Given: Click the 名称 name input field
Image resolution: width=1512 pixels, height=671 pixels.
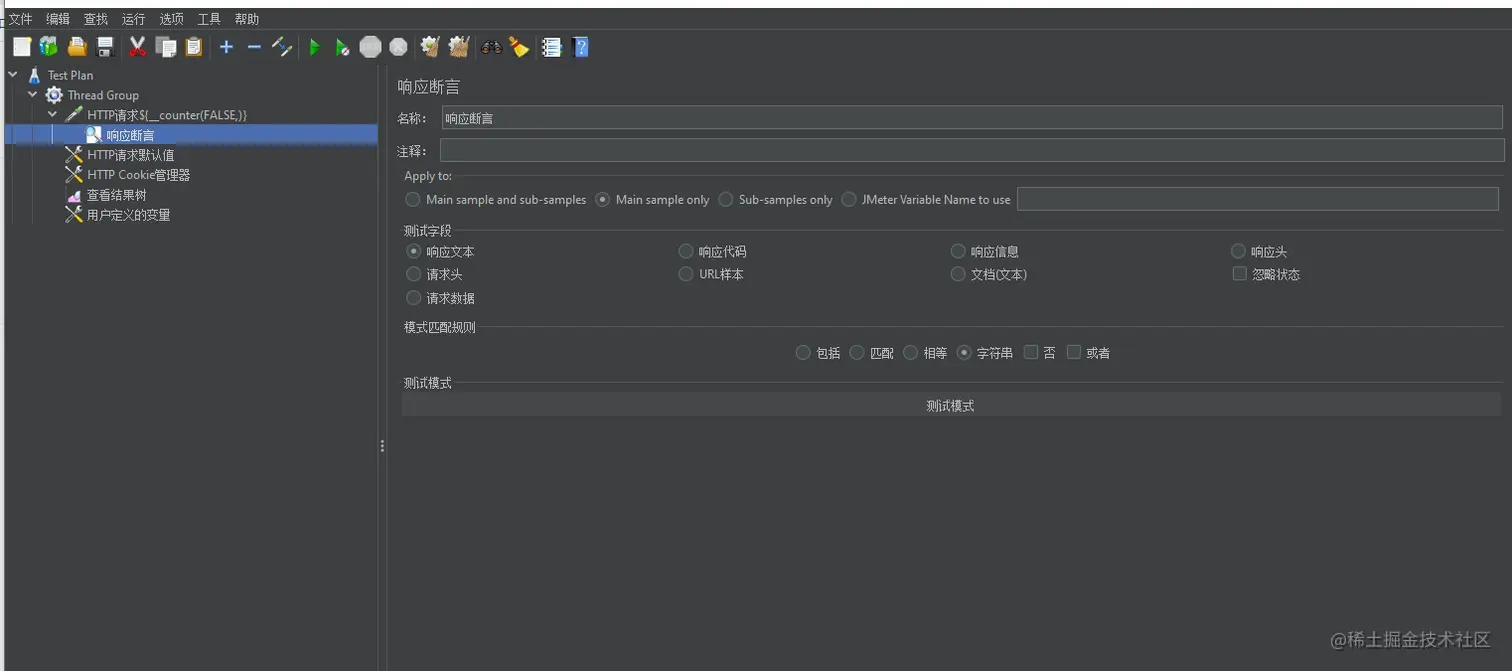Looking at the screenshot, I should click(972, 118).
